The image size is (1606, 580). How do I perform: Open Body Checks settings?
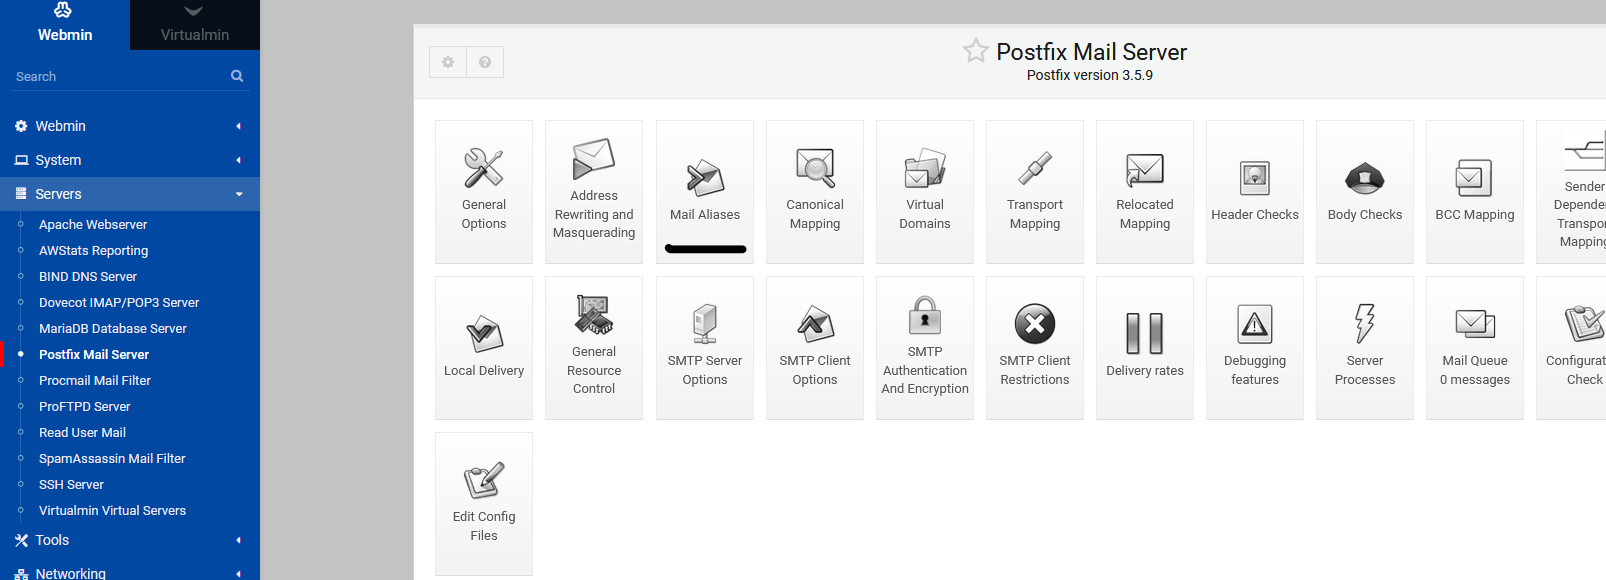pyautogui.click(x=1365, y=192)
